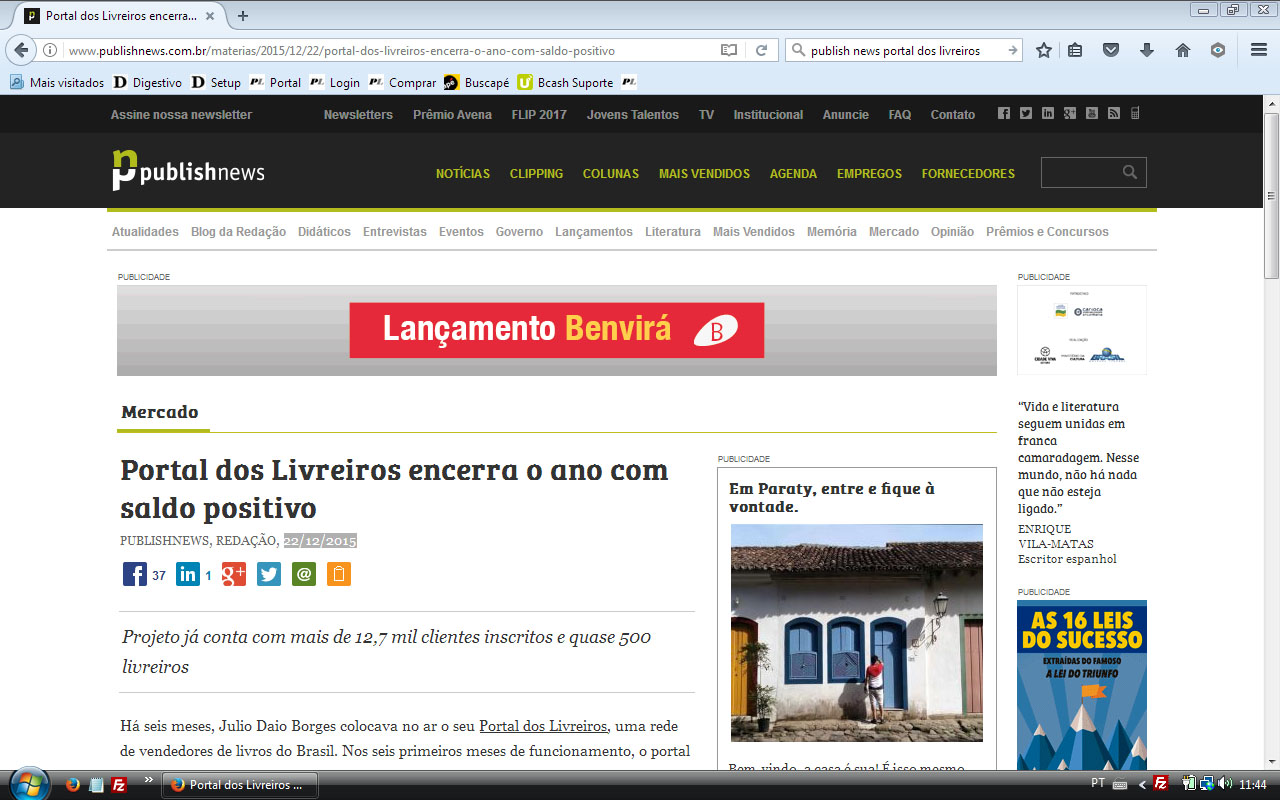Save page to Pocket icon
The width and height of the screenshot is (1280, 800).
(x=1111, y=50)
